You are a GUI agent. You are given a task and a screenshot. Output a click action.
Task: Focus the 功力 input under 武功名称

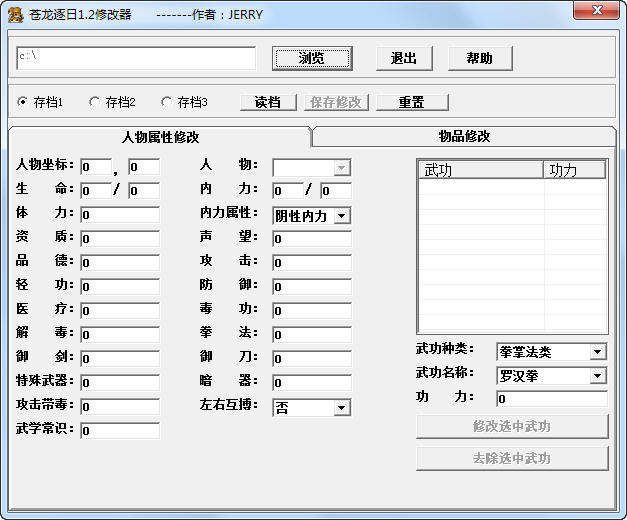tap(552, 399)
